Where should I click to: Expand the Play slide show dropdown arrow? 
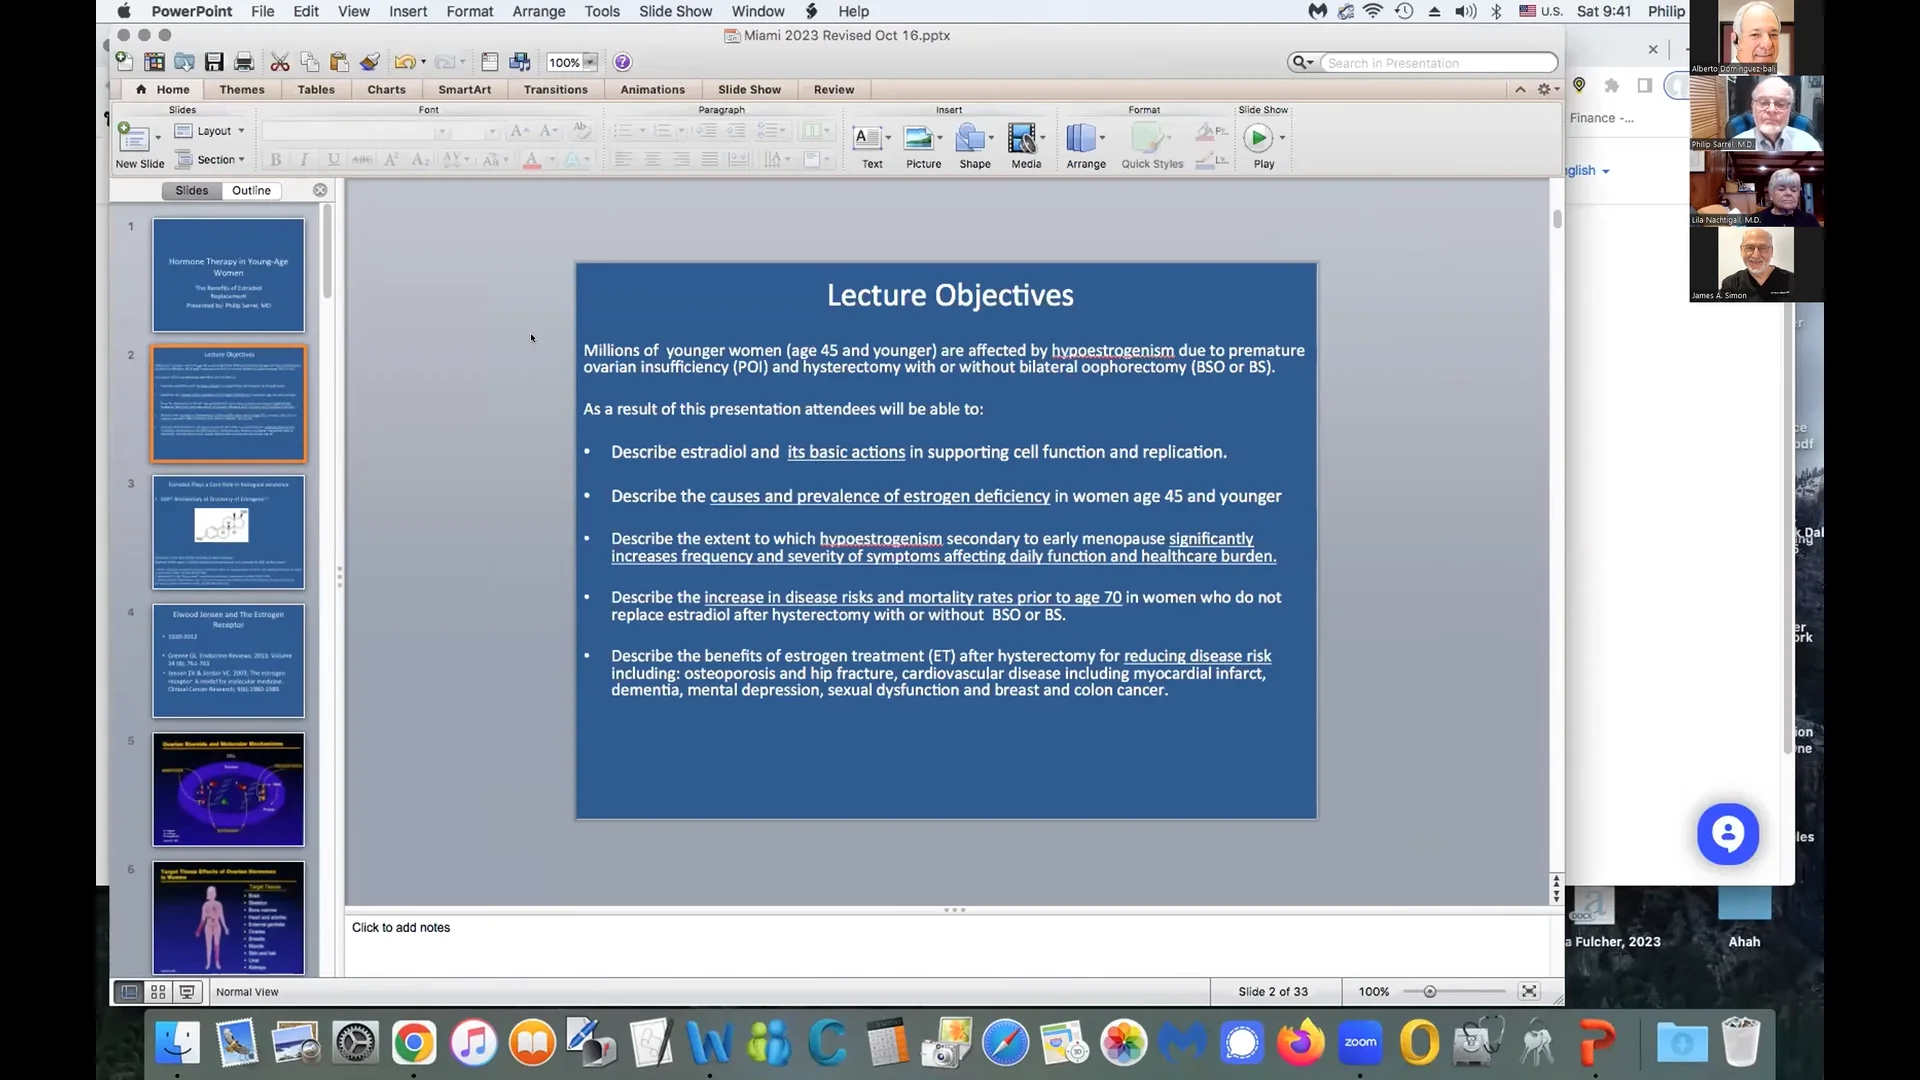1282,137
